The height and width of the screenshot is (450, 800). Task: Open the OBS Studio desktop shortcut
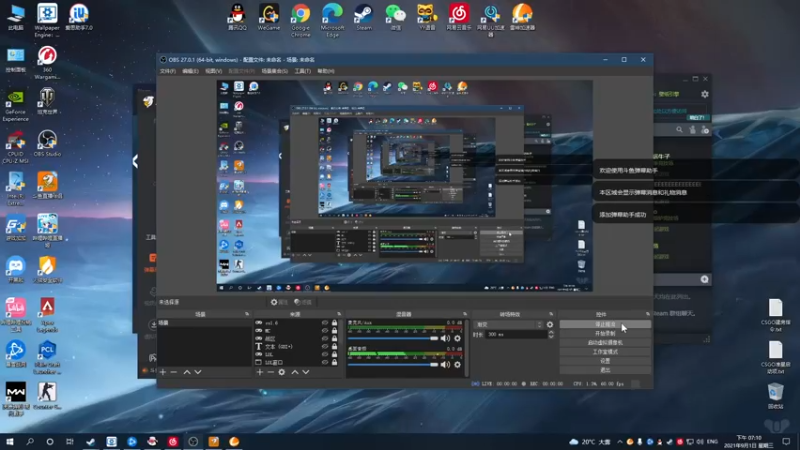pos(47,143)
